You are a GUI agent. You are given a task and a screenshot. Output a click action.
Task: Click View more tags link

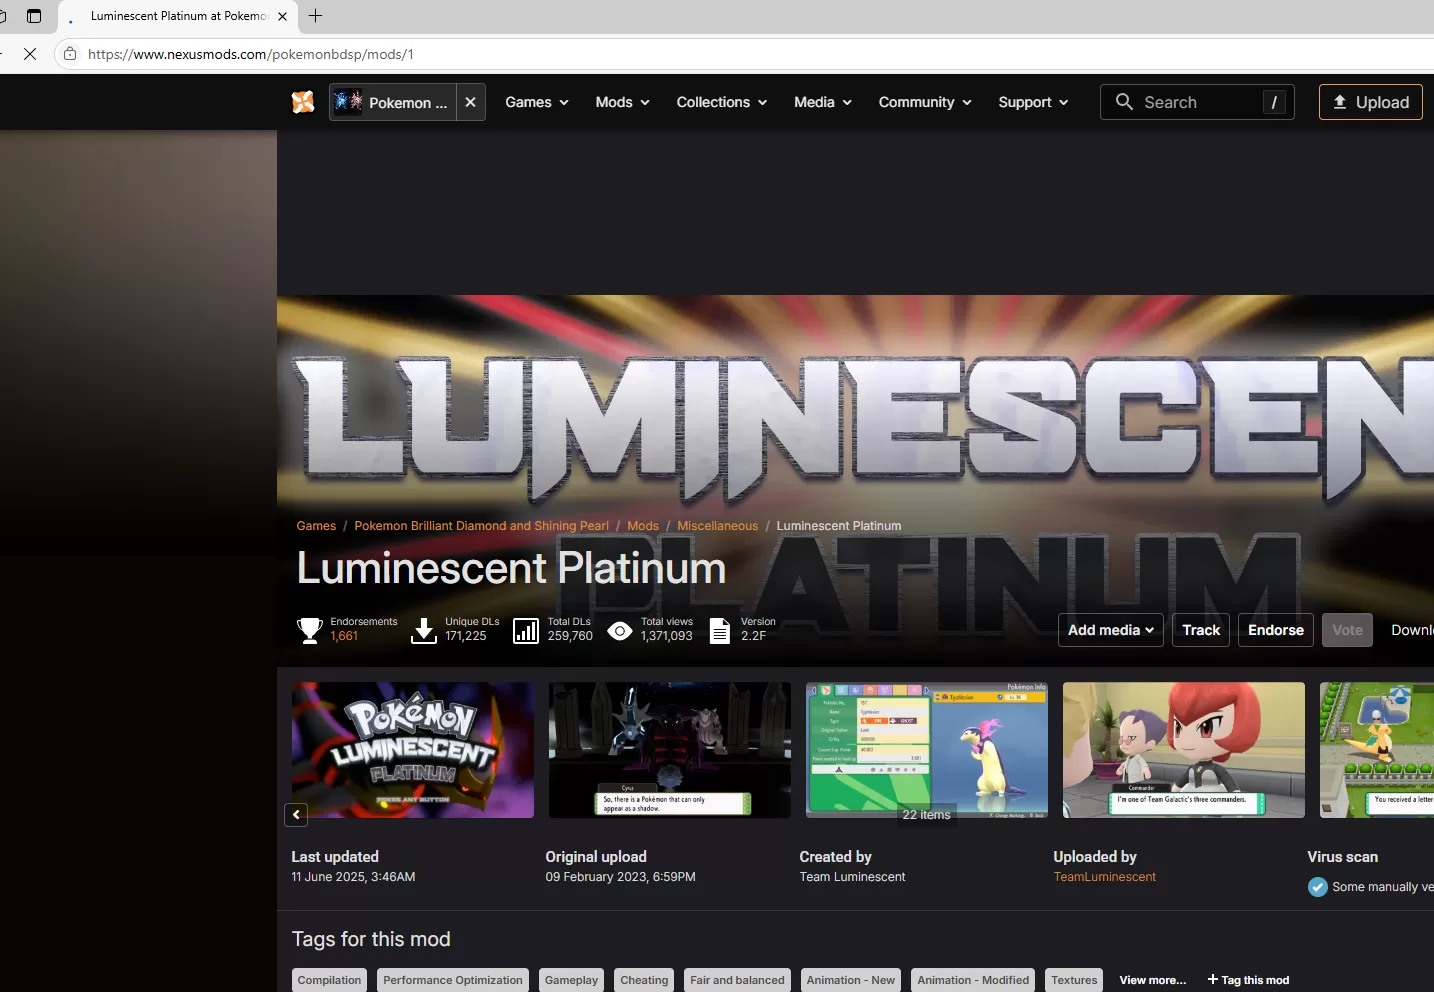coord(1152,980)
